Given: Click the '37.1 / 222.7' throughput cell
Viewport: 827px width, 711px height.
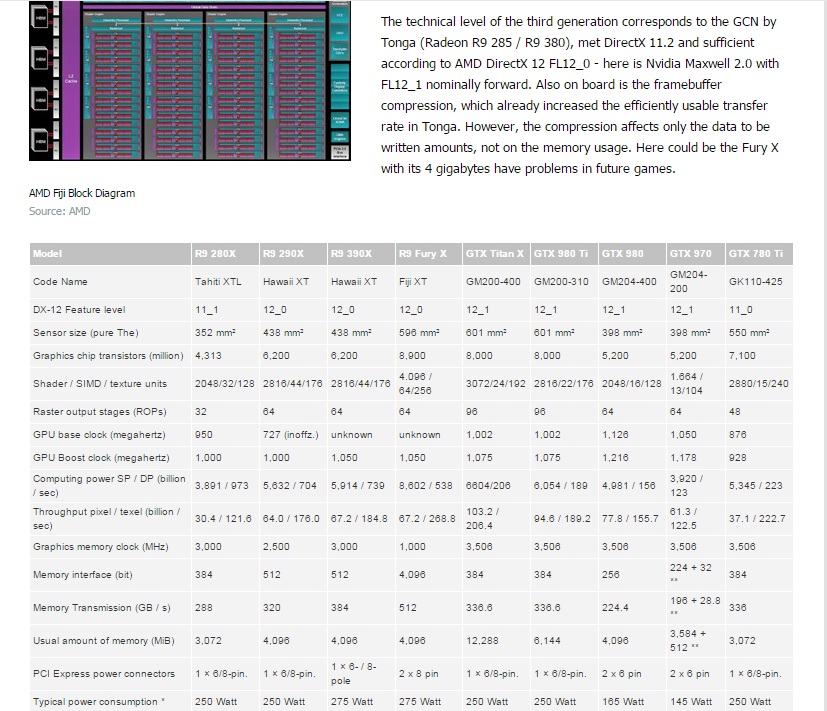Looking at the screenshot, I should [757, 519].
